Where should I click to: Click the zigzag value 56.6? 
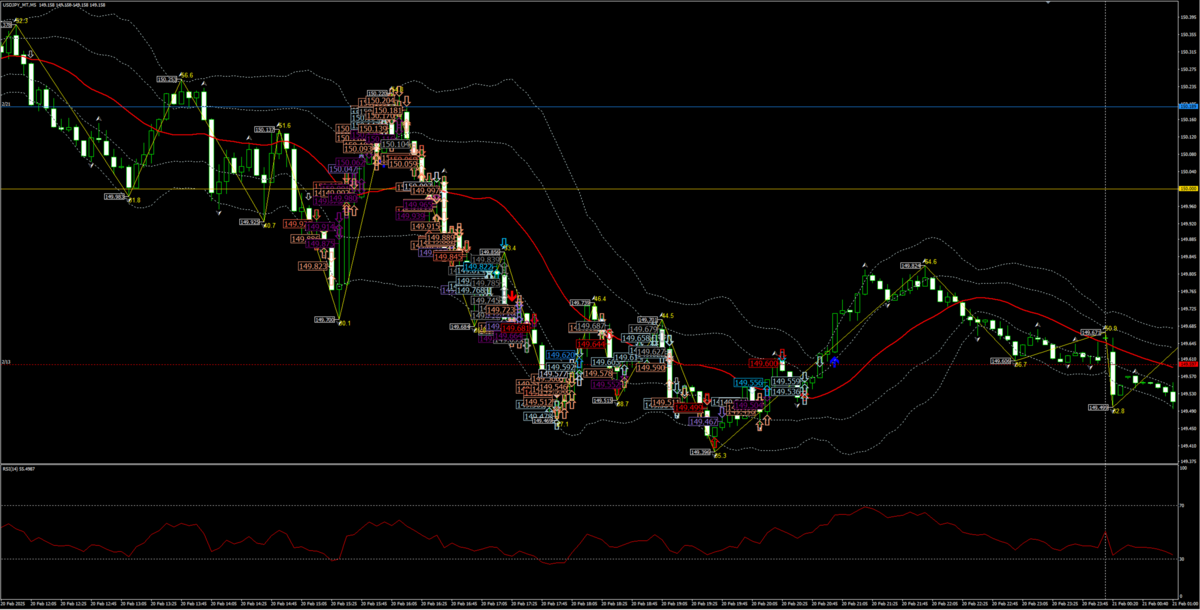pos(187,75)
